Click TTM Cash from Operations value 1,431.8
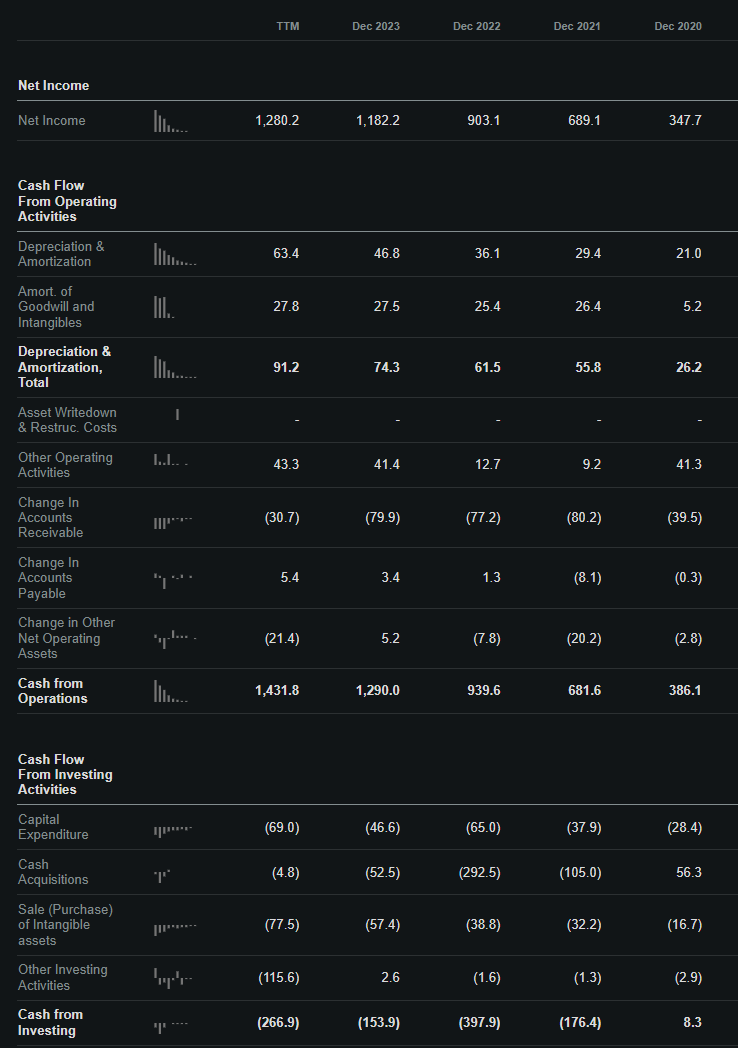 277,691
